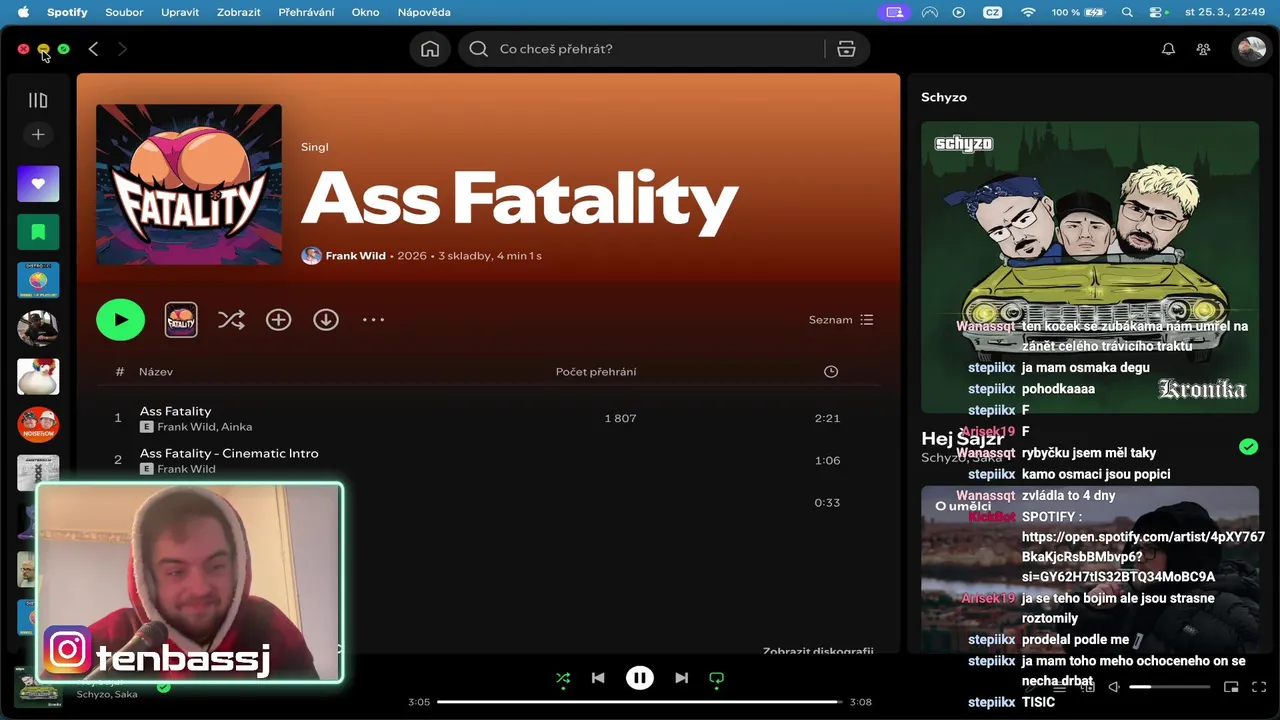Open the mini player
This screenshot has height=720, width=1280.
1231,687
